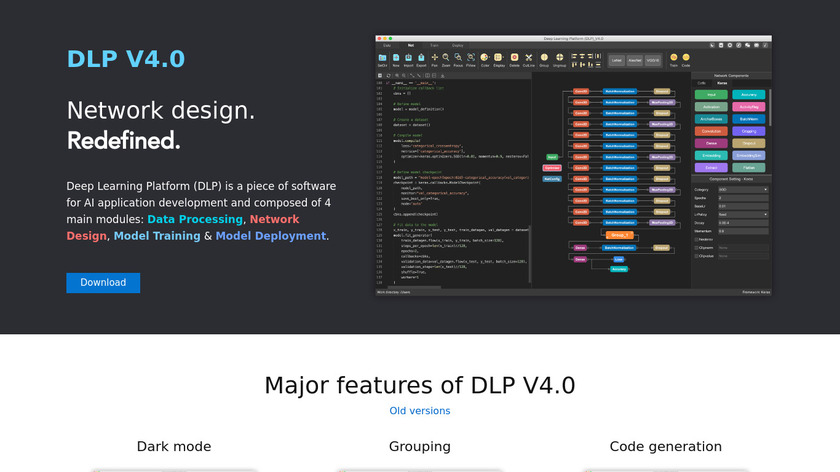Image resolution: width=840 pixels, height=472 pixels.
Task: Select the CutLine scissors tool
Action: [x=529, y=57]
